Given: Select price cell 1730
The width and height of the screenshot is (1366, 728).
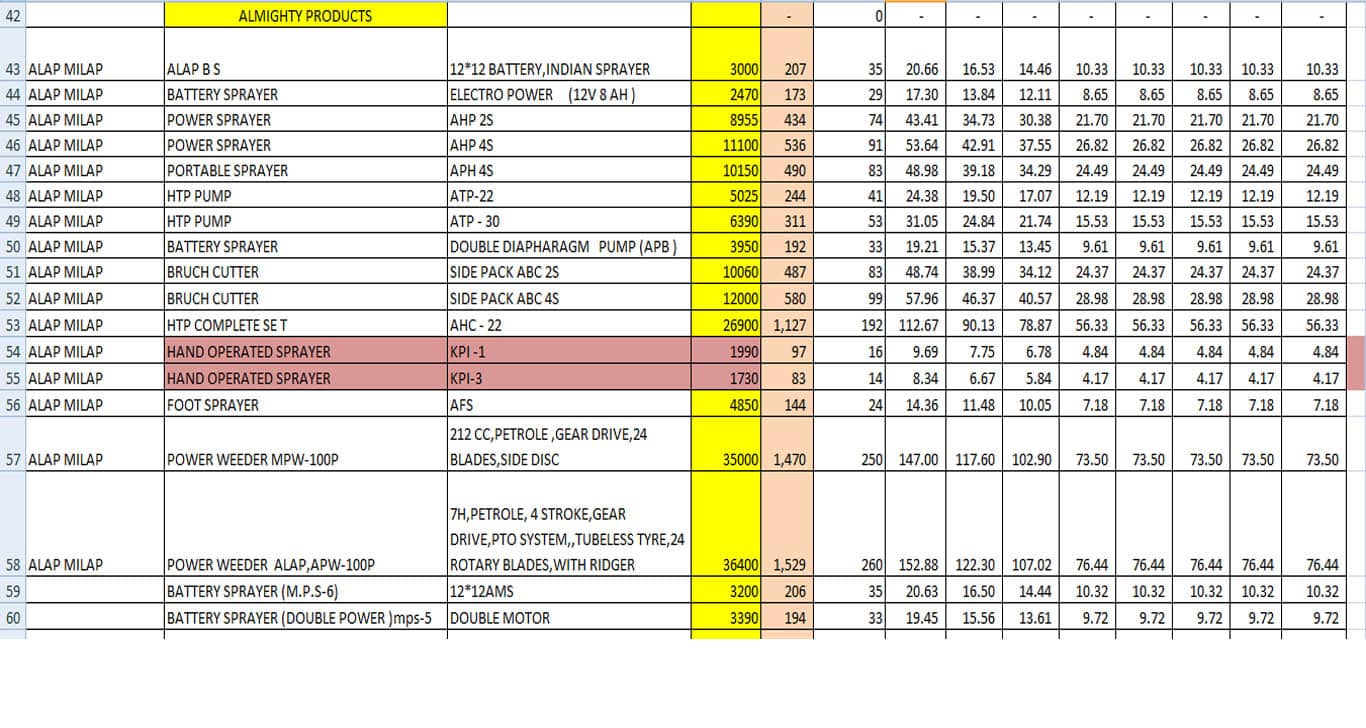Looking at the screenshot, I should [726, 378].
